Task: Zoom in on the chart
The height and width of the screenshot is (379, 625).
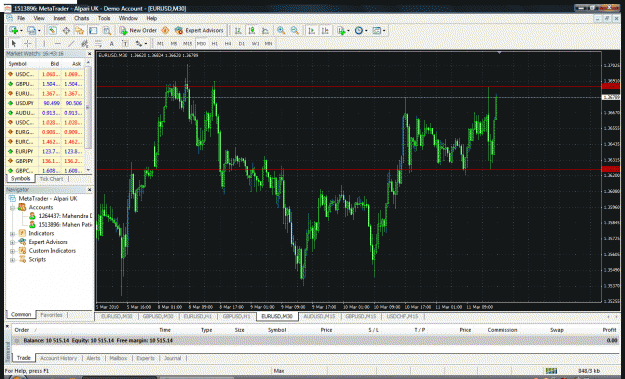Action: pyautogui.click(x=281, y=30)
